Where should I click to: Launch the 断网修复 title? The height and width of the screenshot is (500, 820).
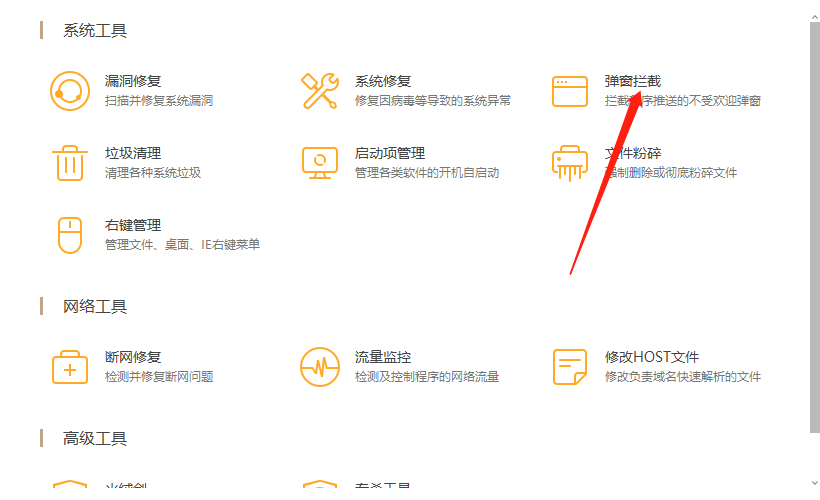[x=133, y=357]
